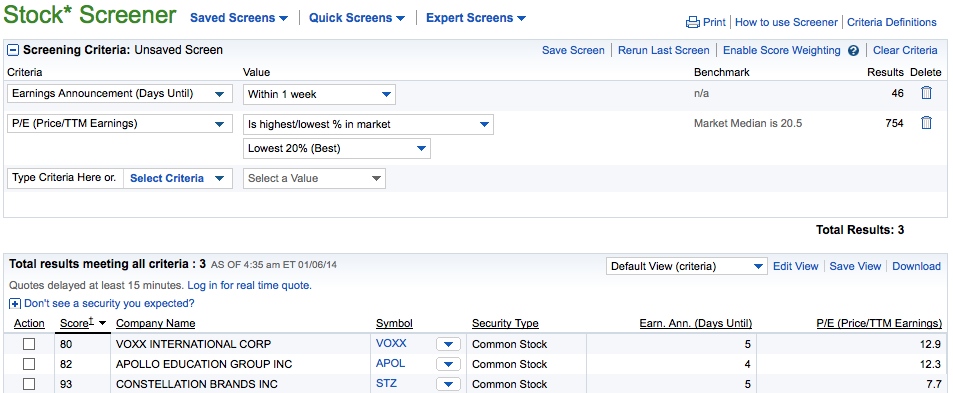This screenshot has width=953, height=393.
Task: Open the 'Within 1 week' value dropdown
Action: 319,94
